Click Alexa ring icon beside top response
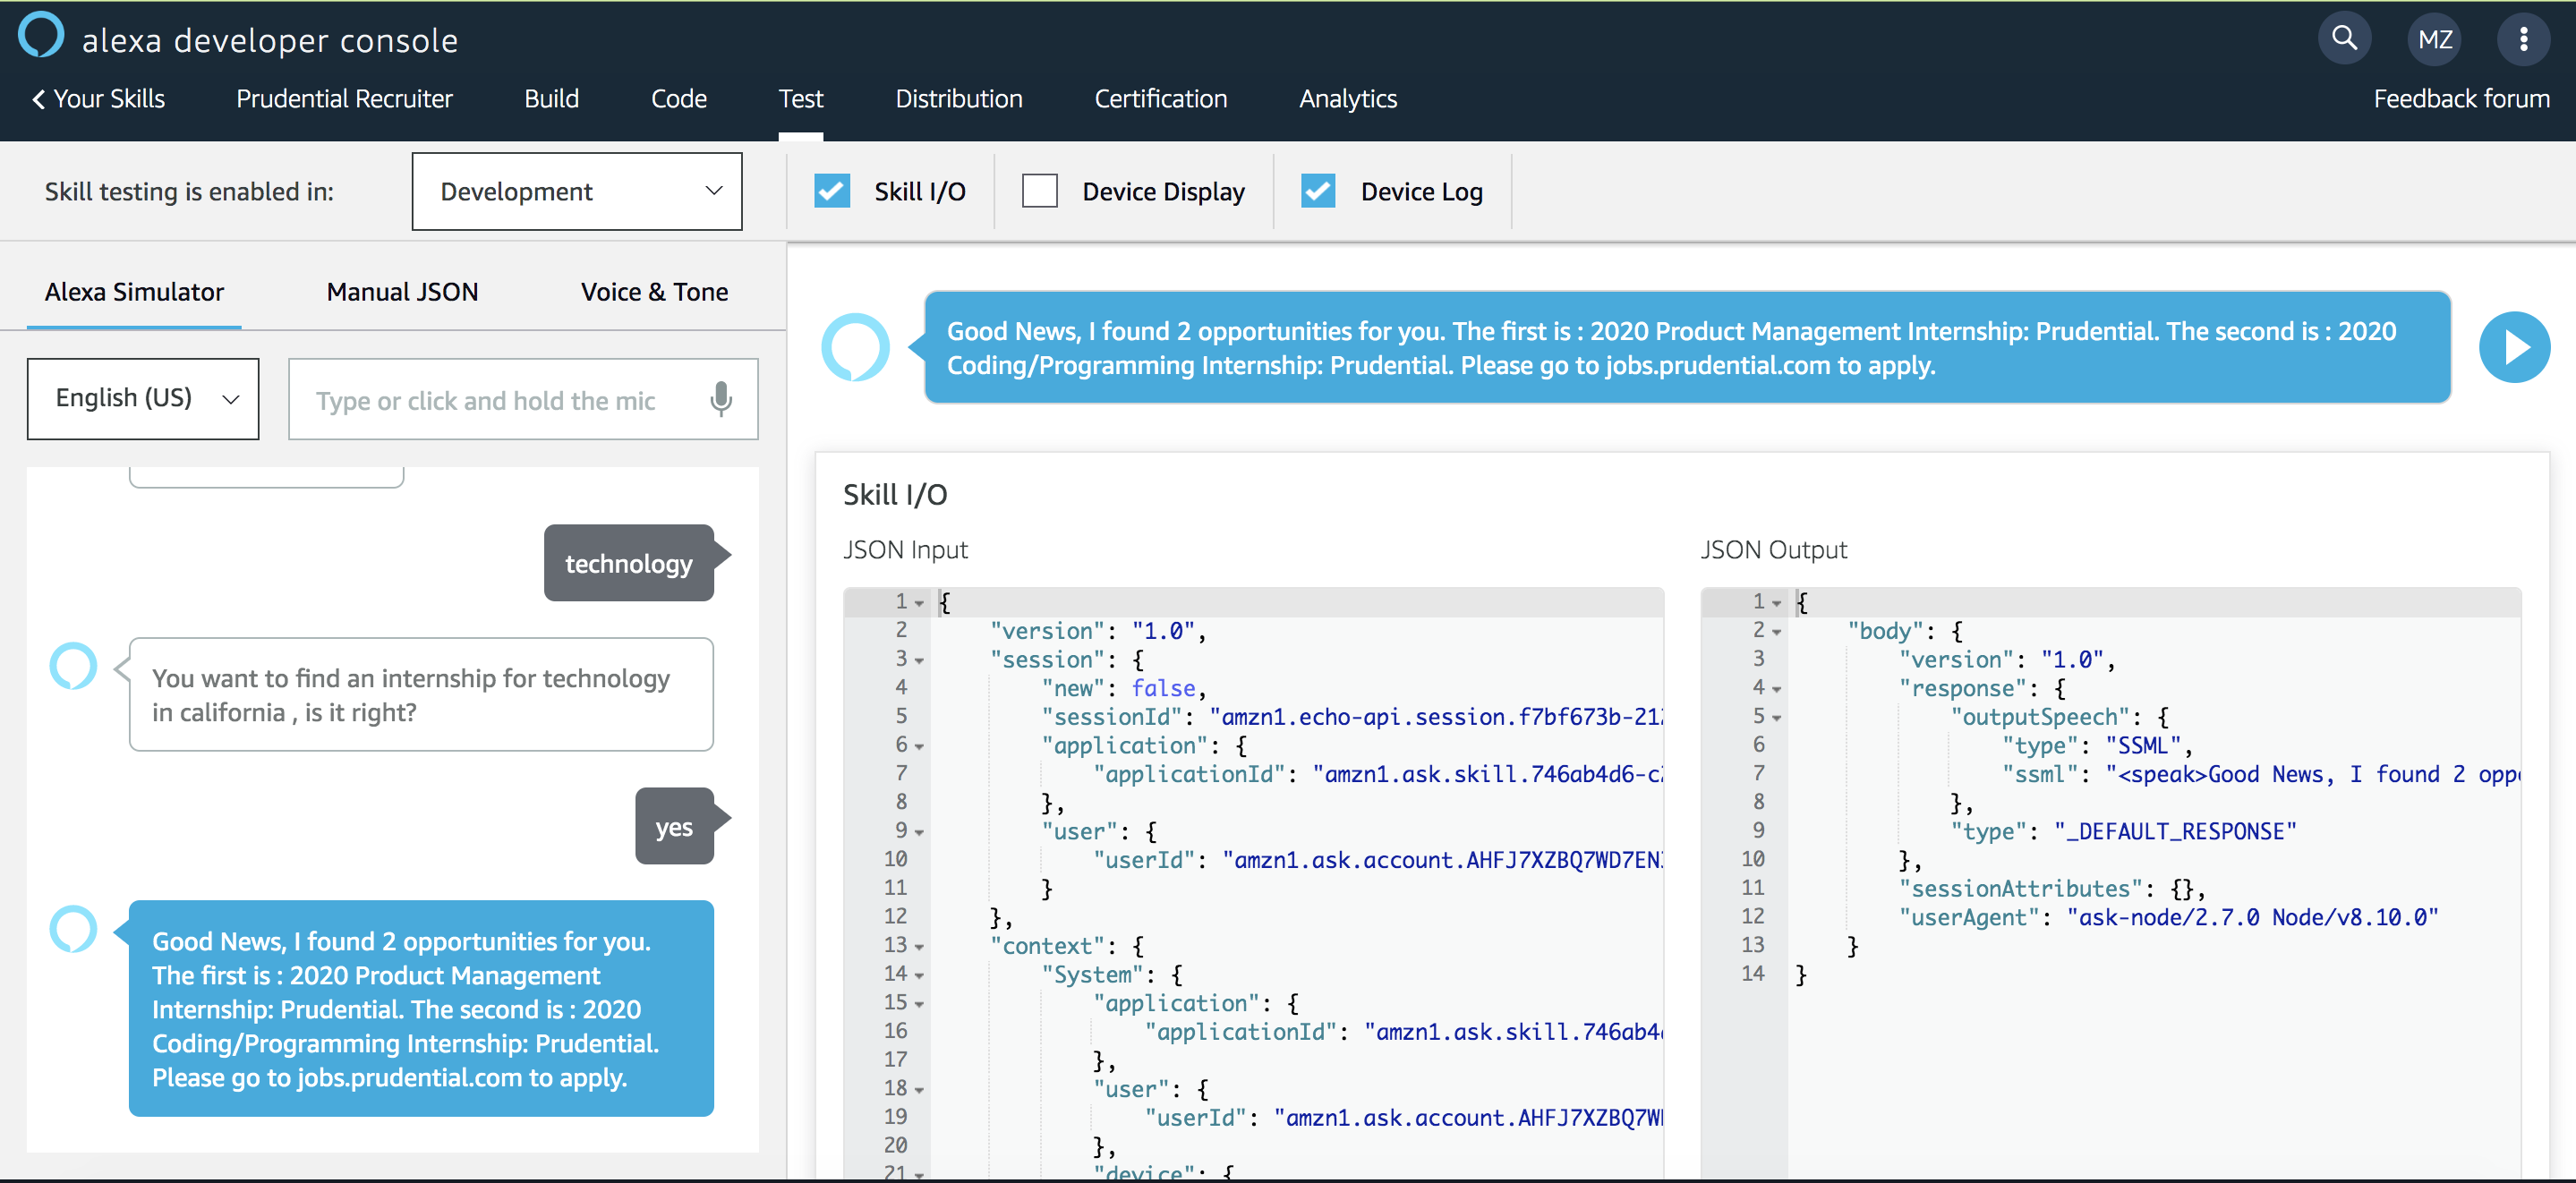The height and width of the screenshot is (1183, 2576). [x=855, y=347]
